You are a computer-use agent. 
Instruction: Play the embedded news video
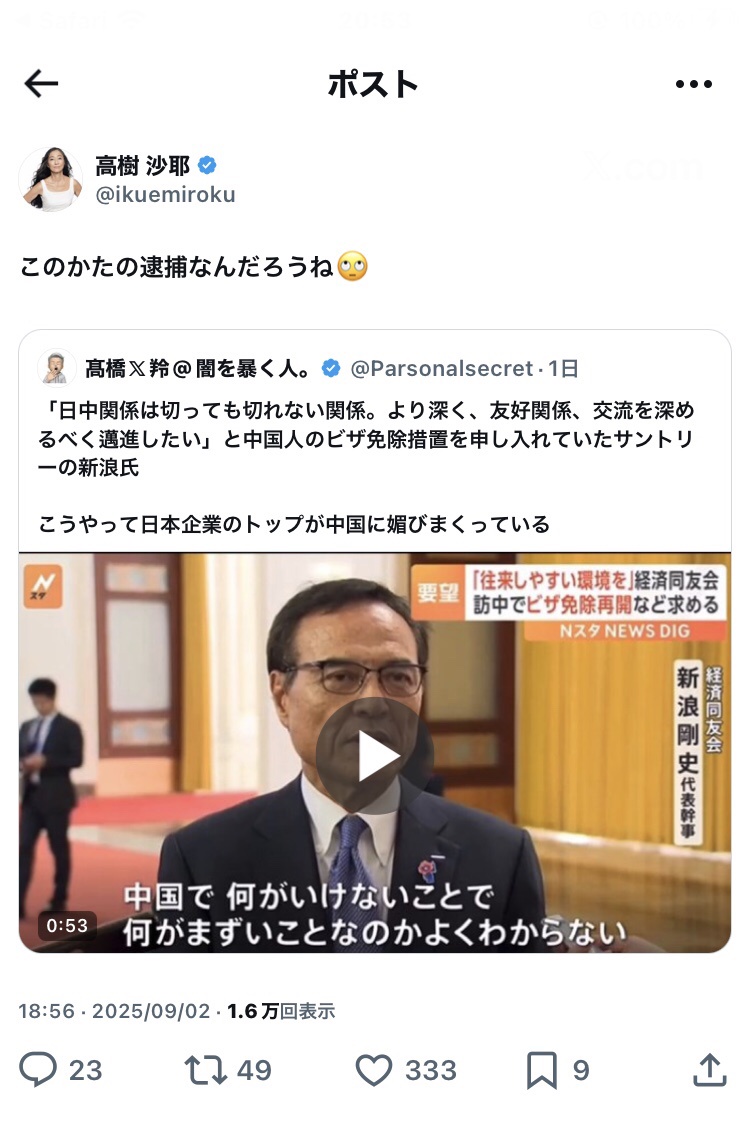(374, 756)
